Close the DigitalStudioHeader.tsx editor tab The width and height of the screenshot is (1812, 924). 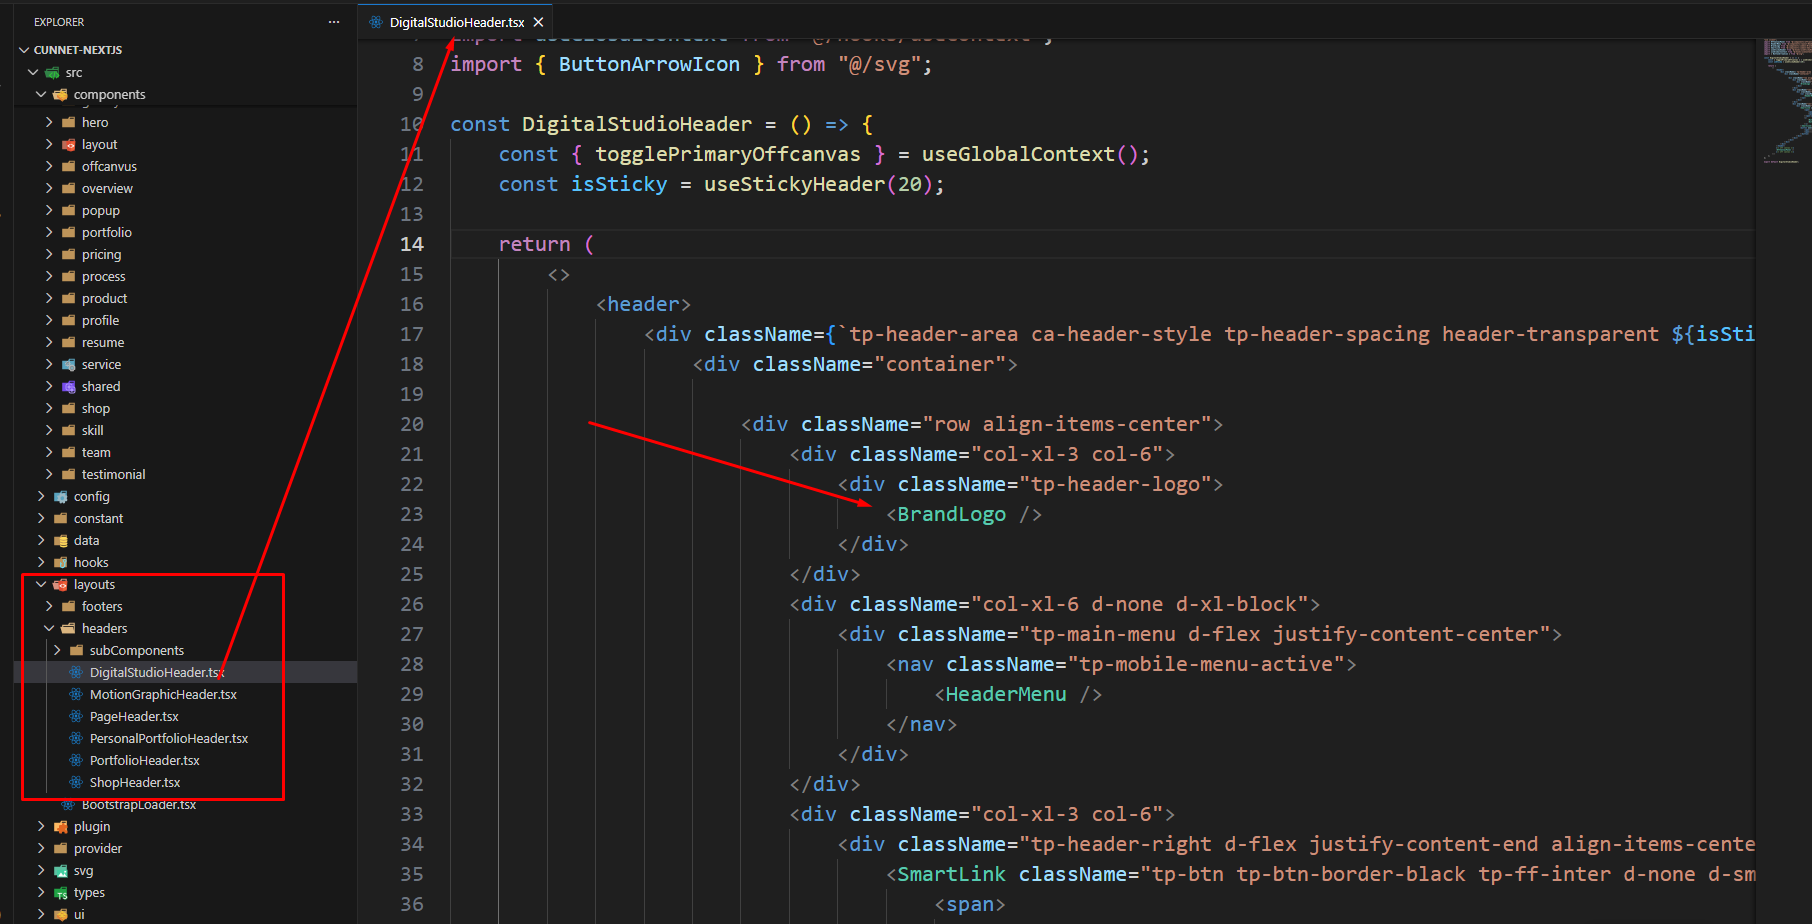[538, 22]
